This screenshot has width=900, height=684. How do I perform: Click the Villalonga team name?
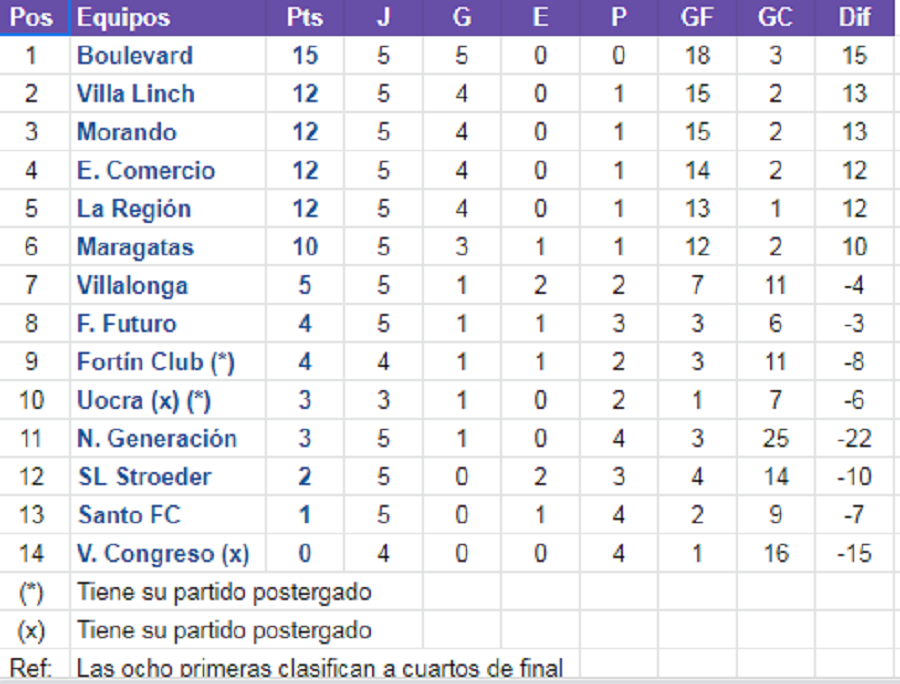pos(132,286)
